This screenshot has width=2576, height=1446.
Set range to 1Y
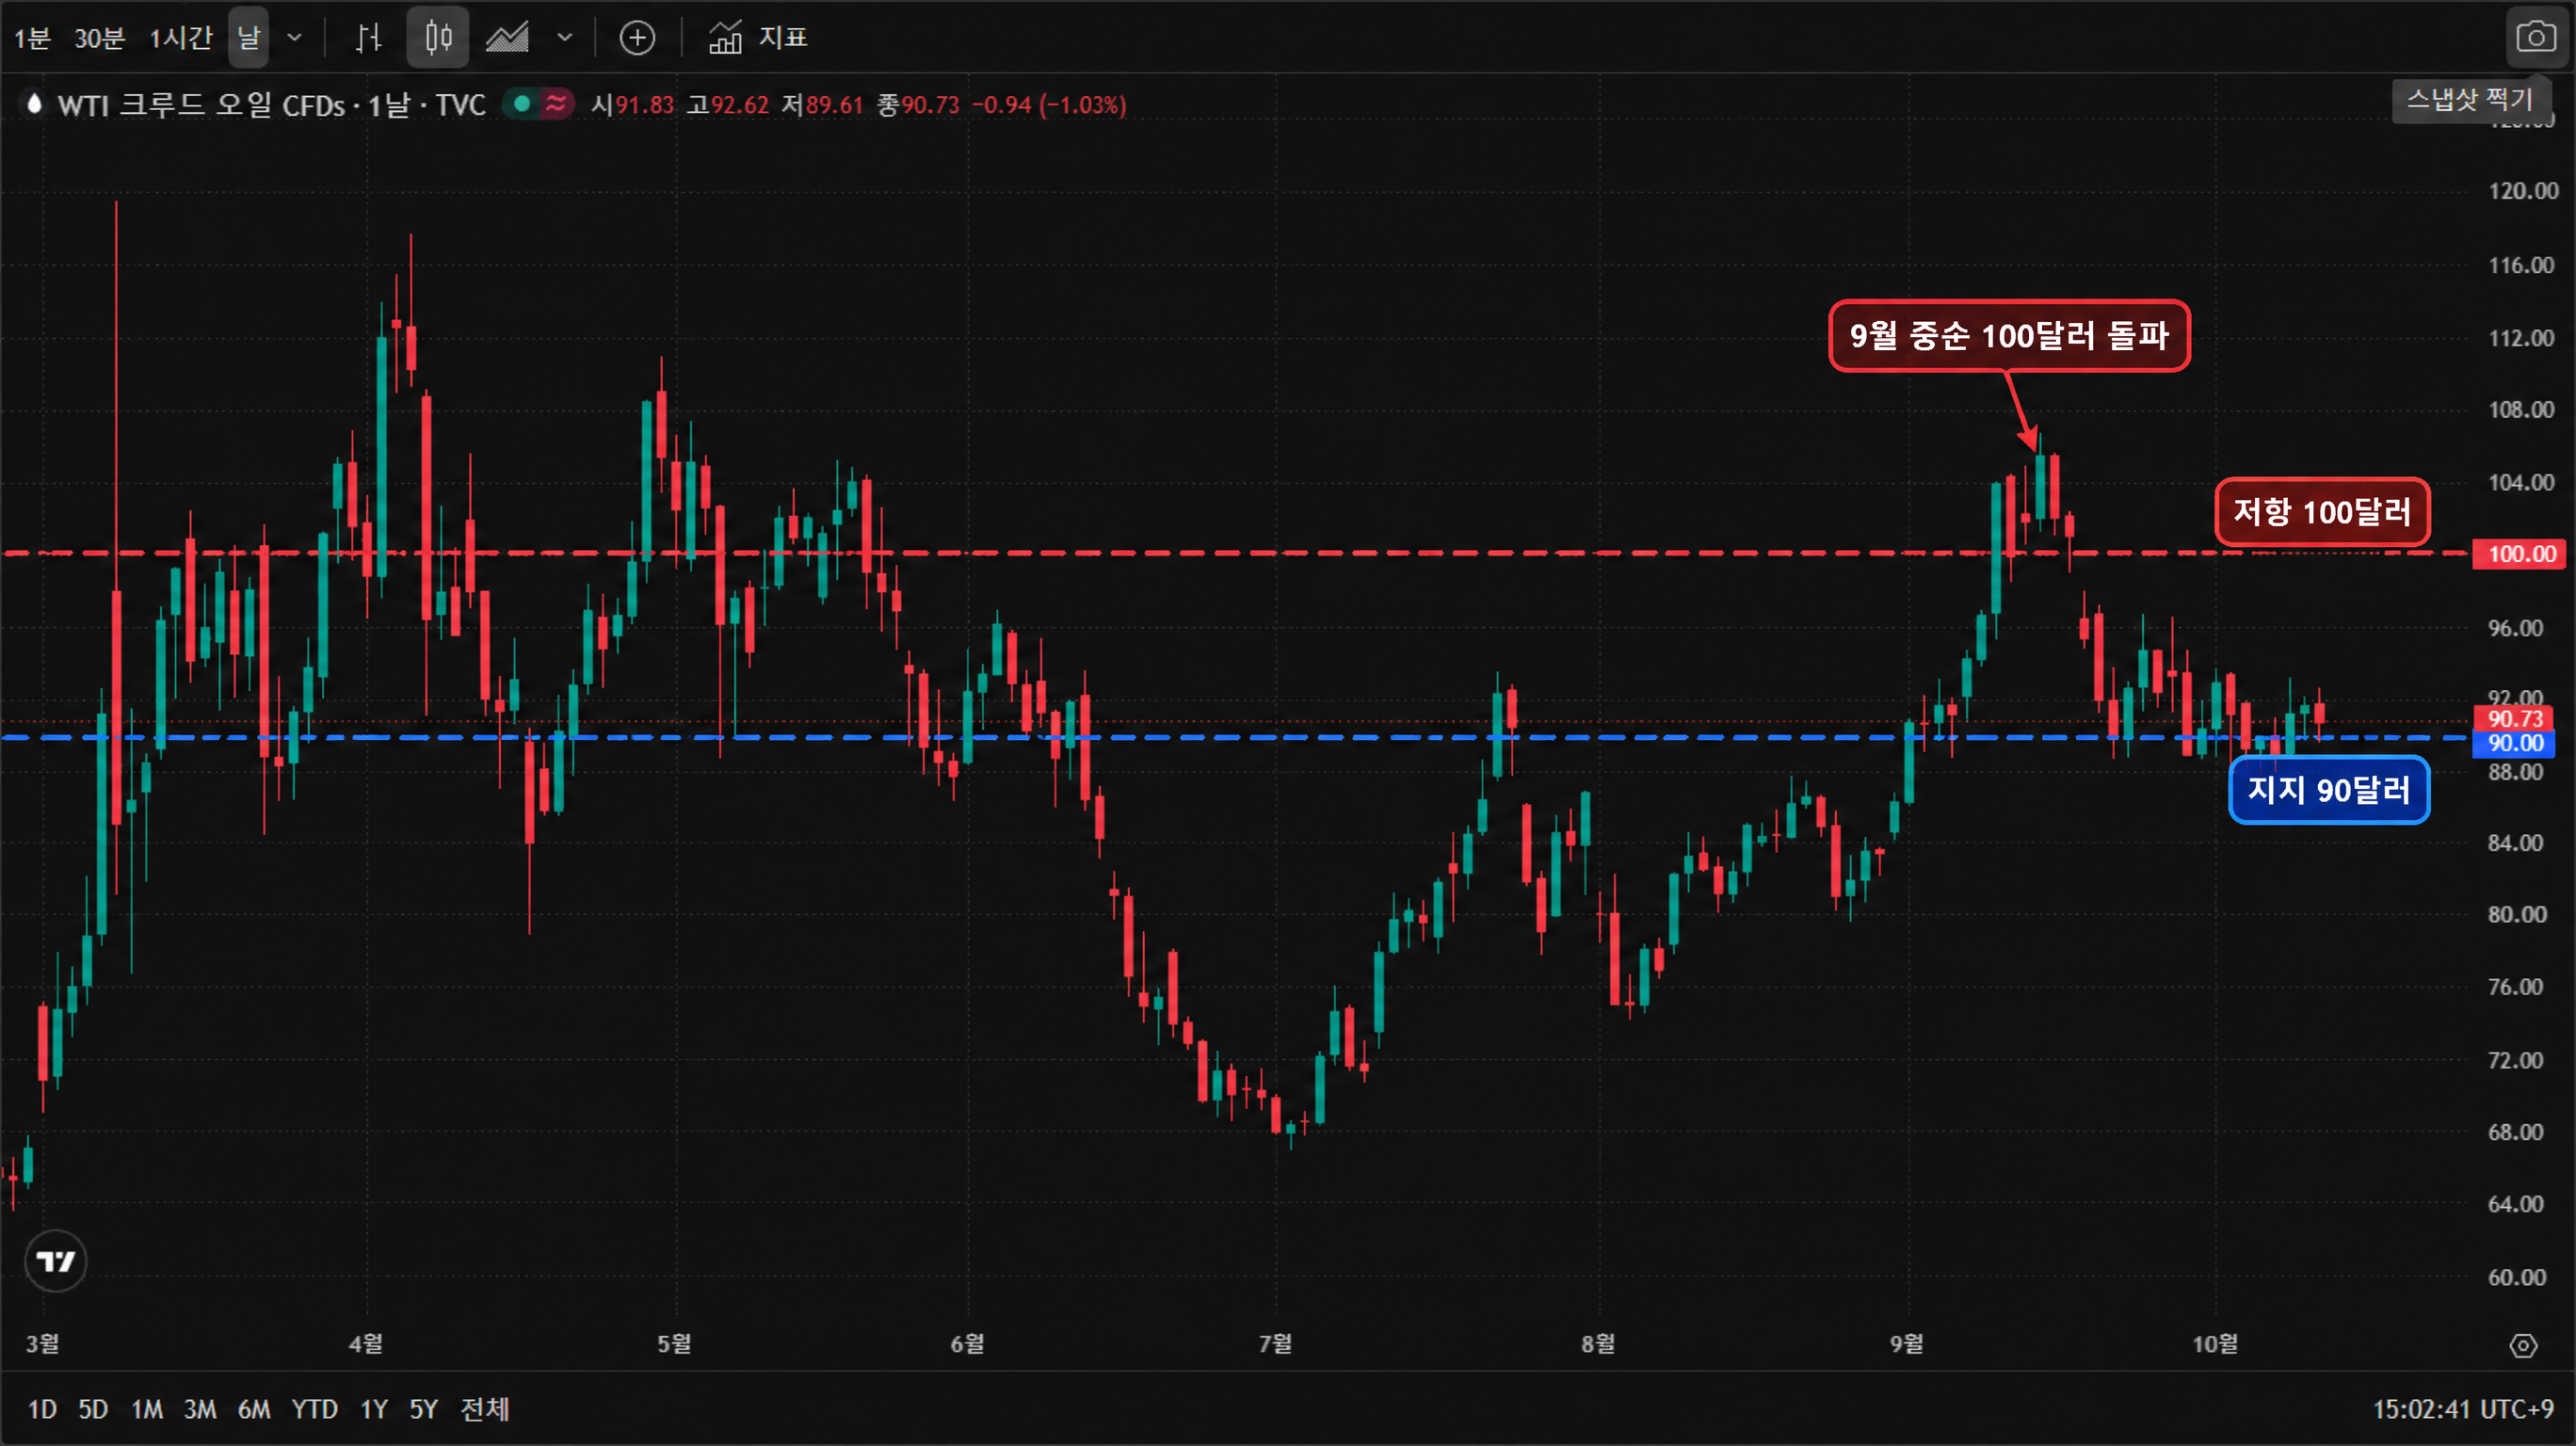(x=374, y=1409)
